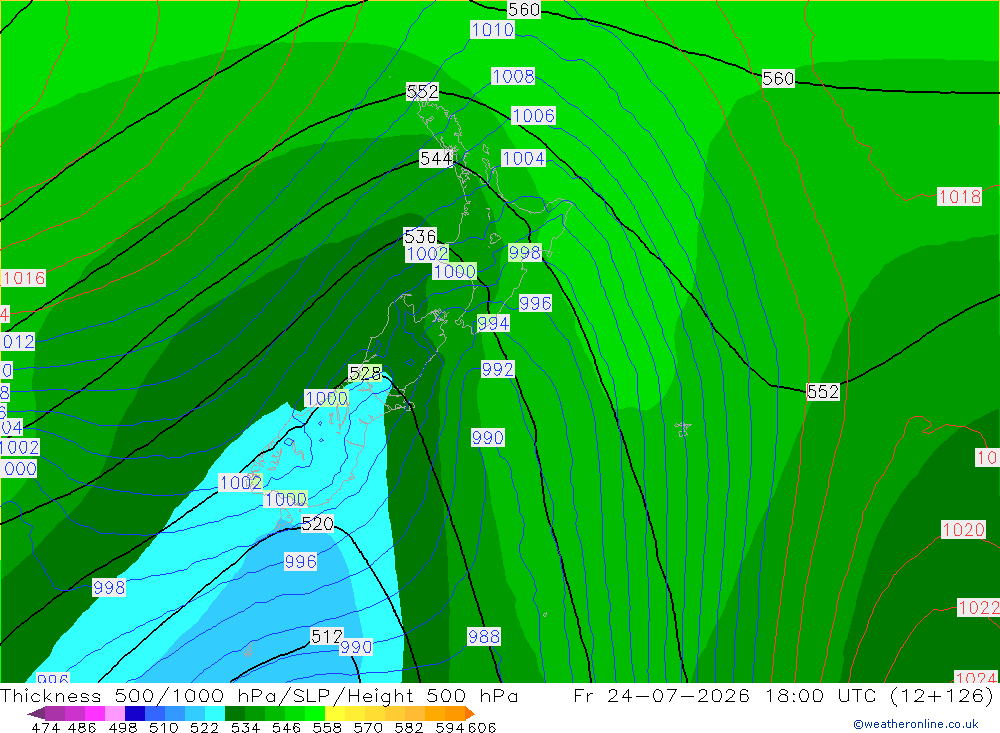Click the 1008 isobar label
The height and width of the screenshot is (733, 1000).
pos(513,77)
